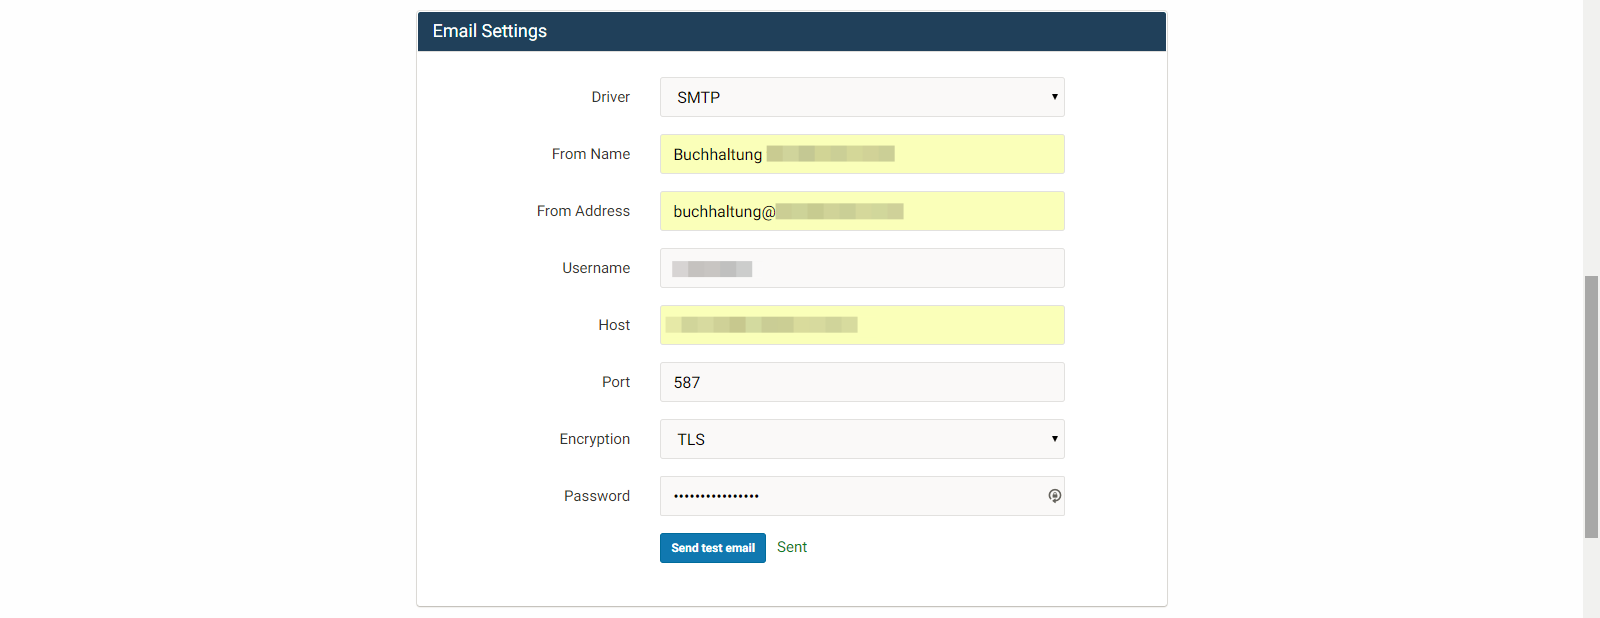Open the Driver dropdown arrow
The height and width of the screenshot is (618, 1600).
click(1054, 97)
